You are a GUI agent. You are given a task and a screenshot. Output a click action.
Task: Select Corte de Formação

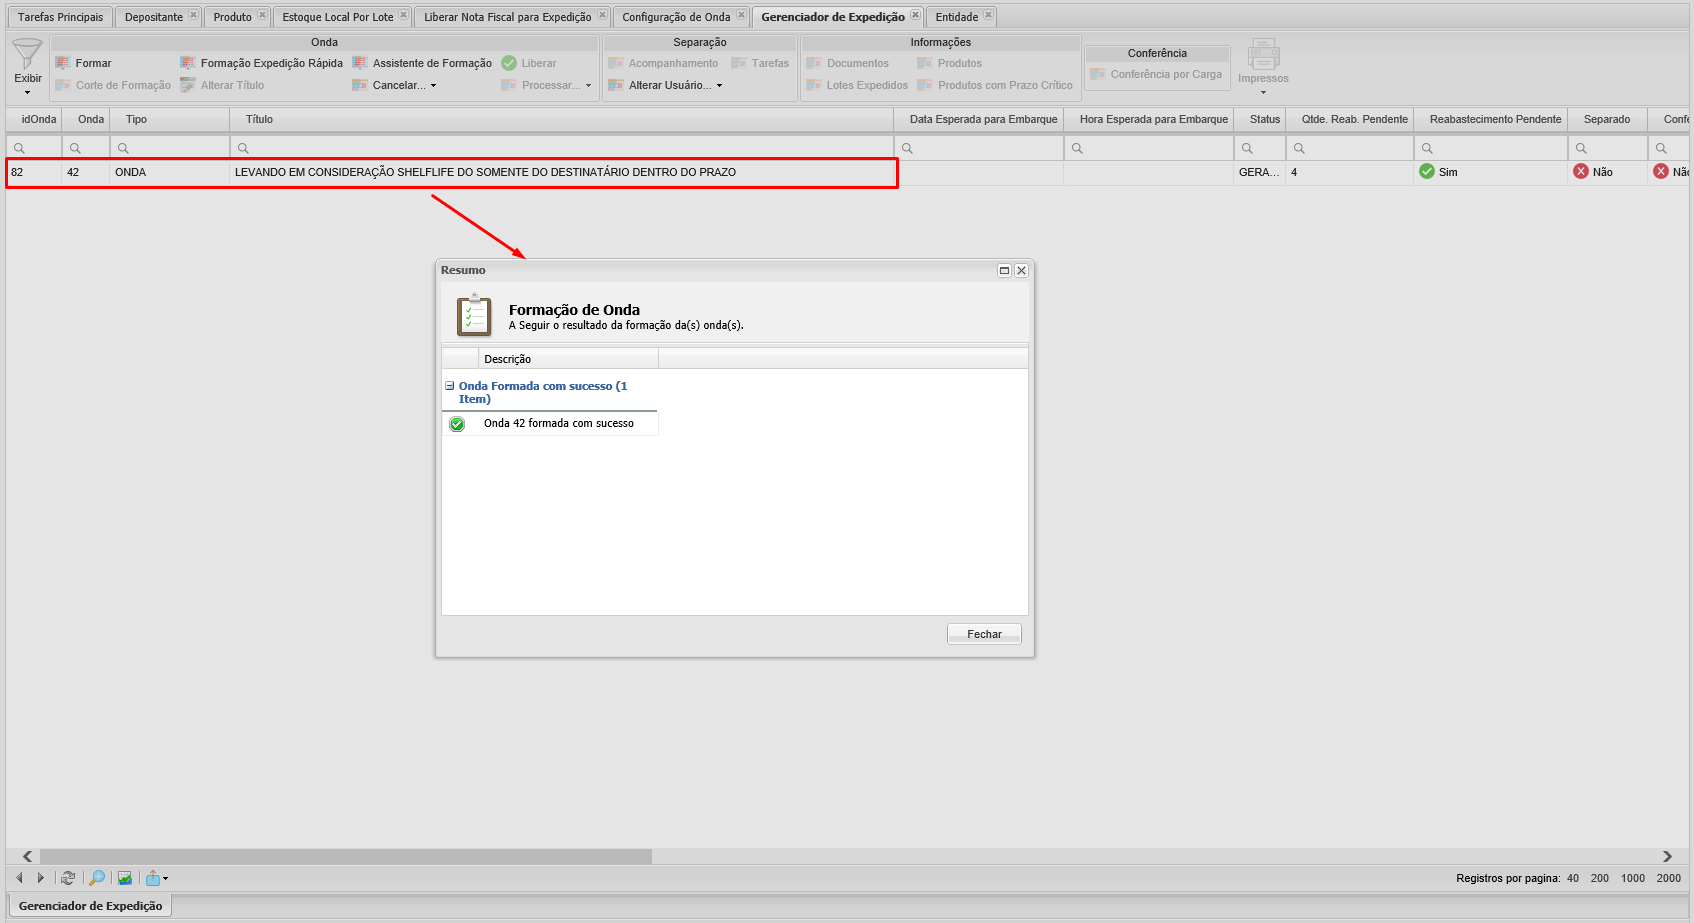click(x=113, y=85)
